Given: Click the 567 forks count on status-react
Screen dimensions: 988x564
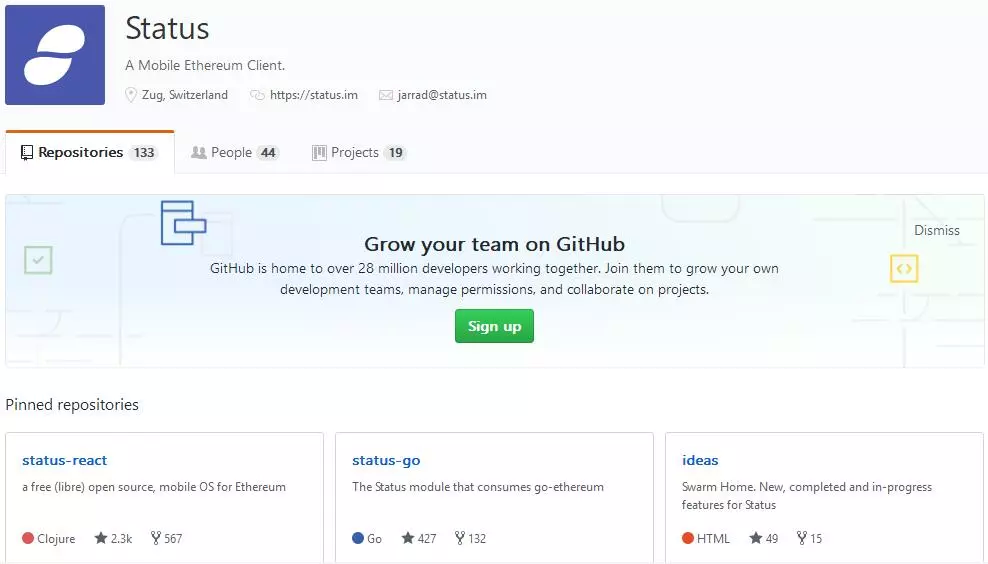Looking at the screenshot, I should (x=173, y=539).
